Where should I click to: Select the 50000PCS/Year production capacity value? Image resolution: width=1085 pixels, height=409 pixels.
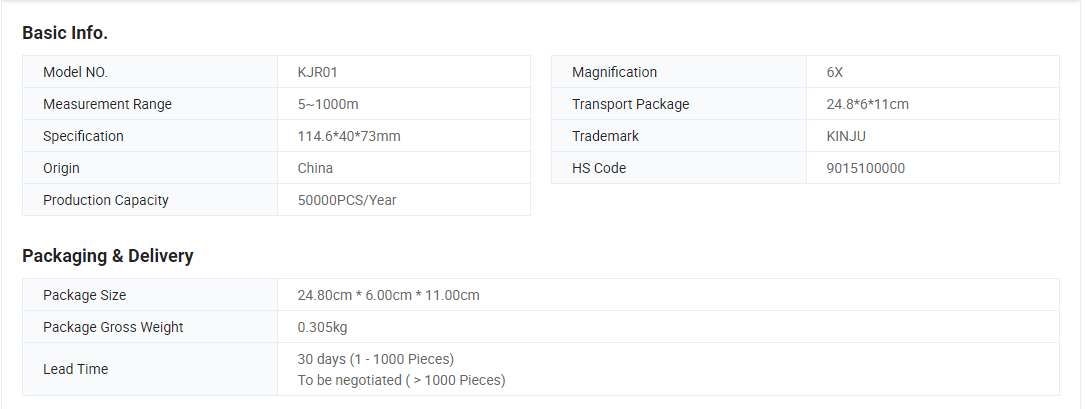(347, 201)
